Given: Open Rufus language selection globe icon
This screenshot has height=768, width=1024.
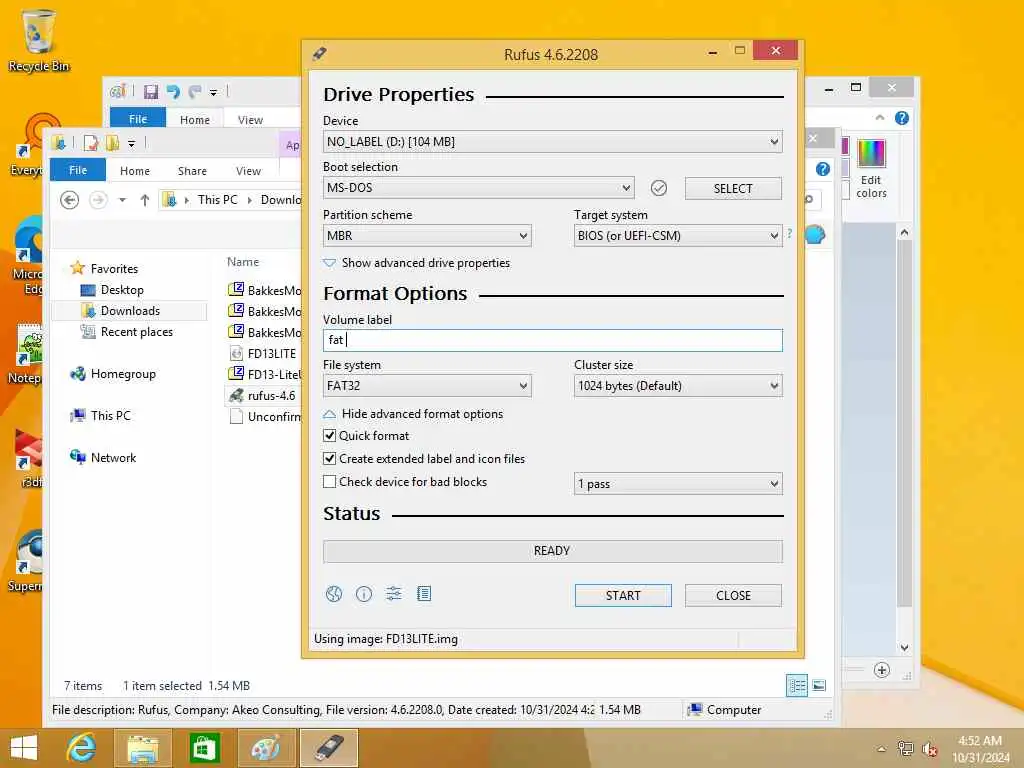Looking at the screenshot, I should 334,594.
